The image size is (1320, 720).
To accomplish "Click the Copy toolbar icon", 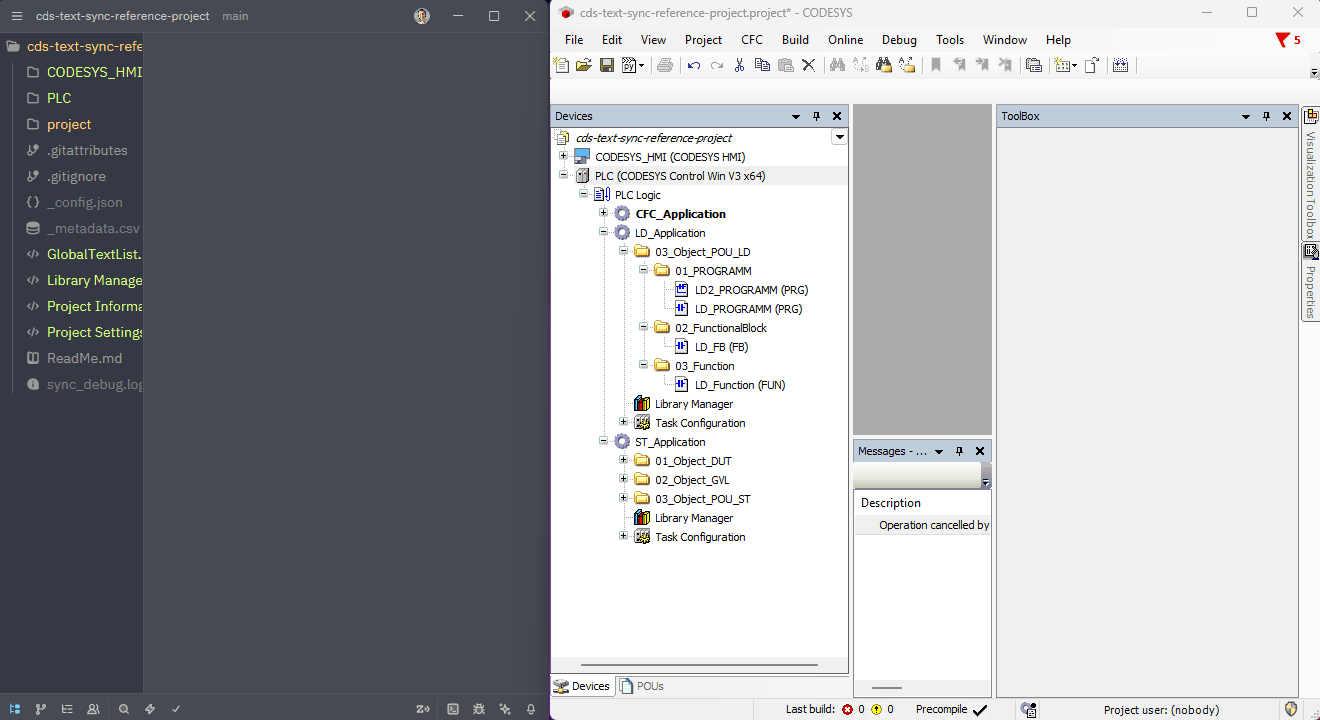I will pos(762,65).
